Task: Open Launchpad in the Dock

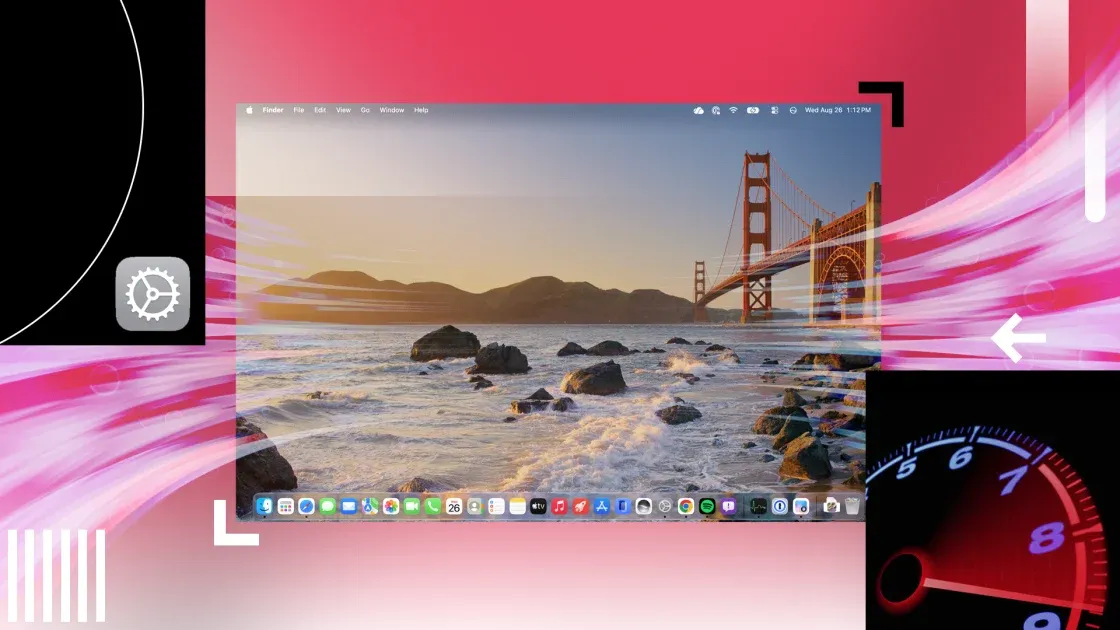Action: (285, 506)
